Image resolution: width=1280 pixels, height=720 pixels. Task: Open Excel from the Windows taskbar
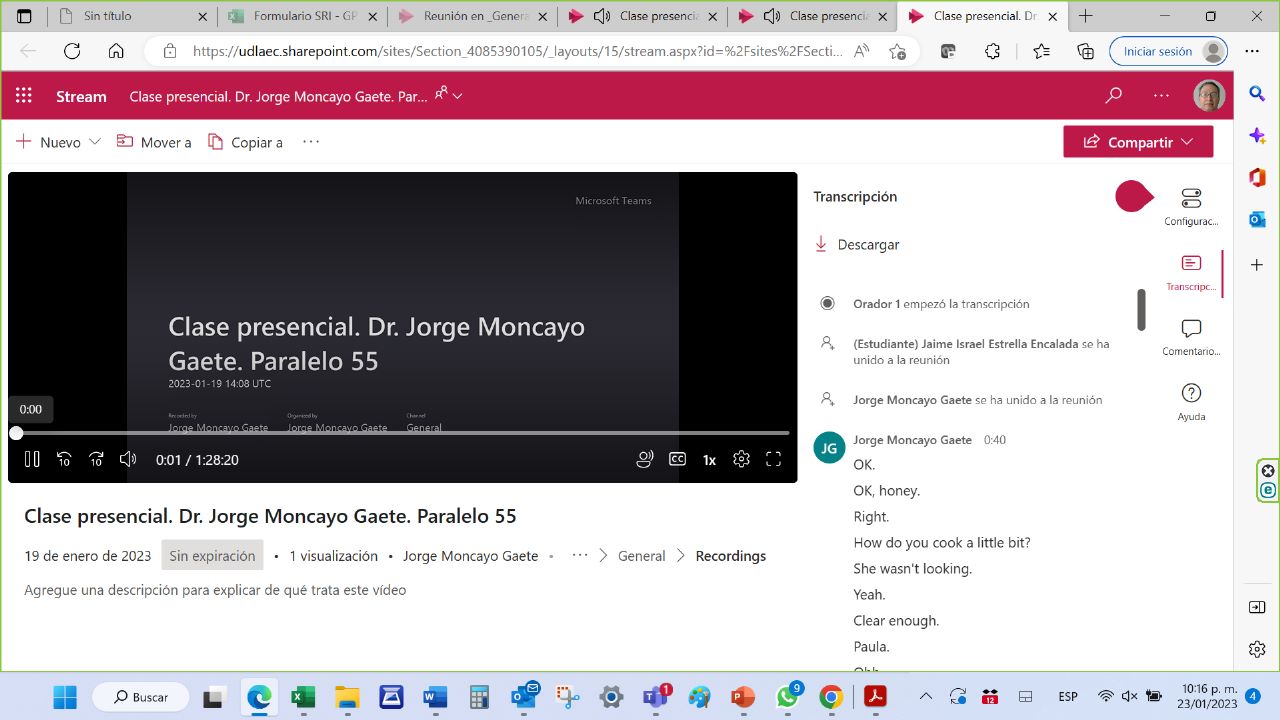[x=303, y=697]
